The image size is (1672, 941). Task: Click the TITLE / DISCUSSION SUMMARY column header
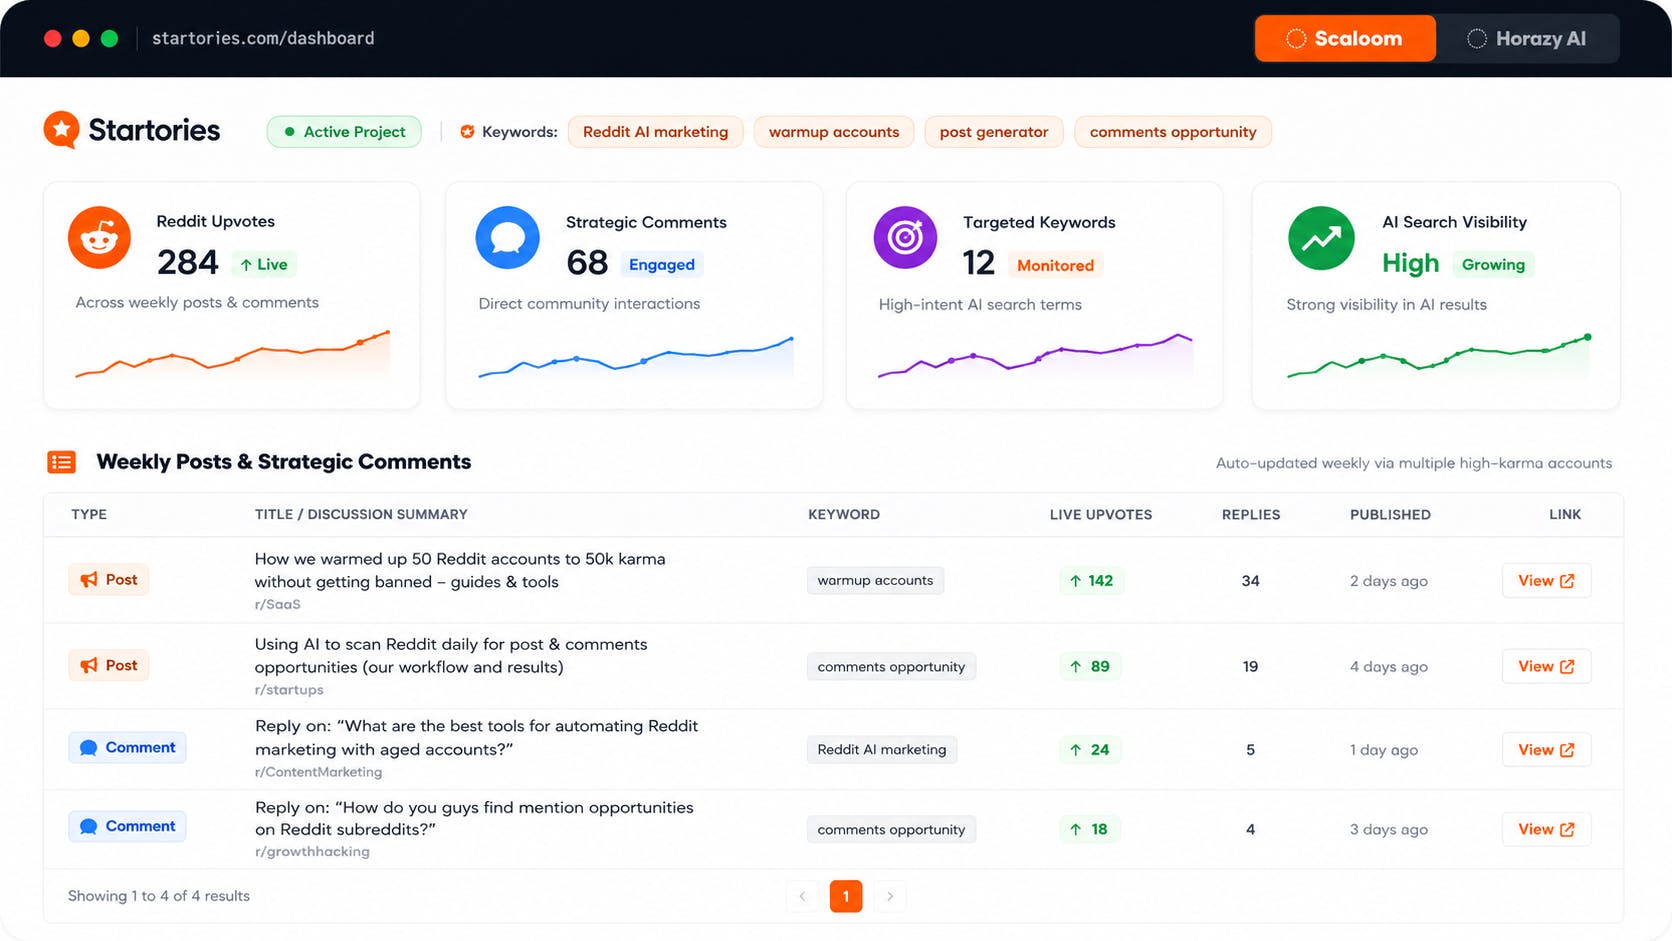point(361,514)
